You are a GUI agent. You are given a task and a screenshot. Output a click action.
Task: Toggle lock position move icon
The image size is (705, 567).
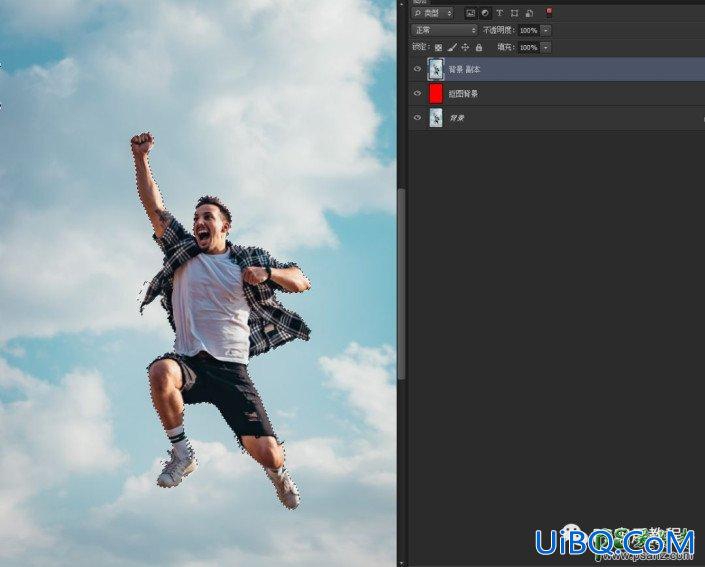click(x=465, y=47)
